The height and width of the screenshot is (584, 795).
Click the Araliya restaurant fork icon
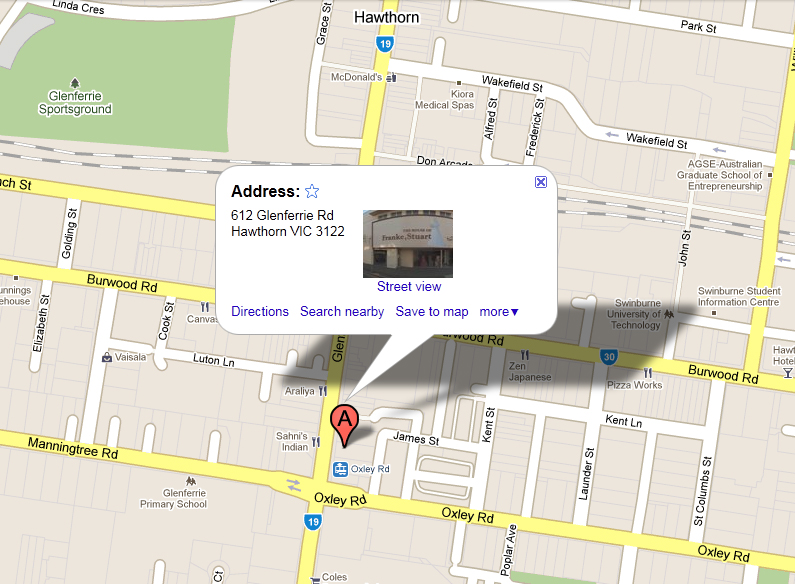pos(322,391)
